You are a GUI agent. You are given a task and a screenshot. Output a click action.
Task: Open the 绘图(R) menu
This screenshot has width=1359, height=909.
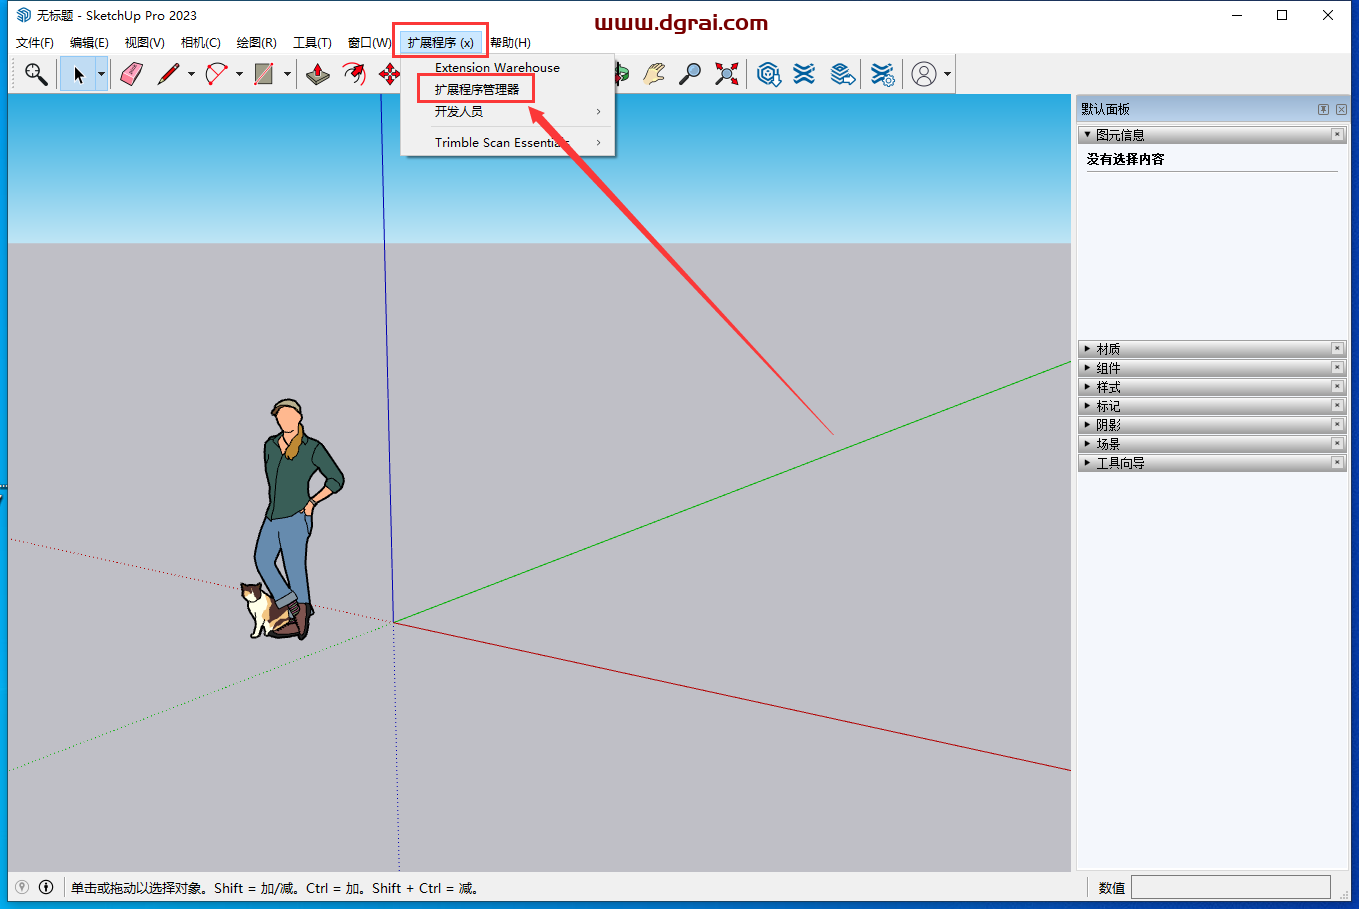[x=256, y=42]
